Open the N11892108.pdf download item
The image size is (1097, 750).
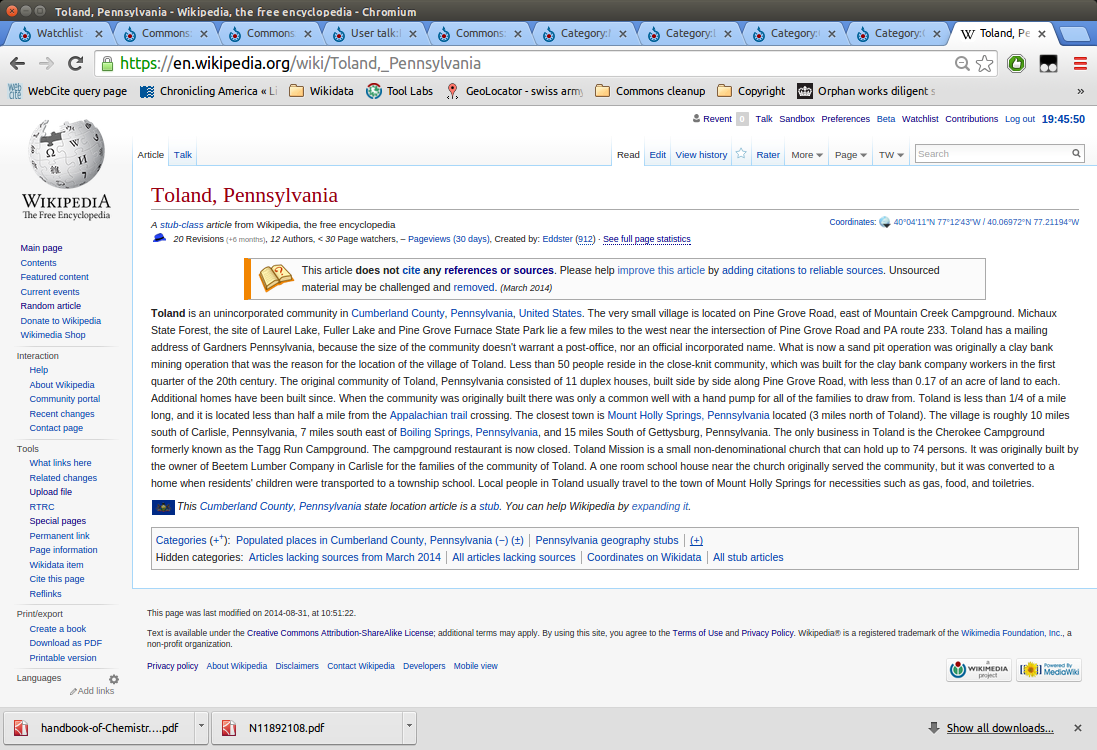click(306, 728)
